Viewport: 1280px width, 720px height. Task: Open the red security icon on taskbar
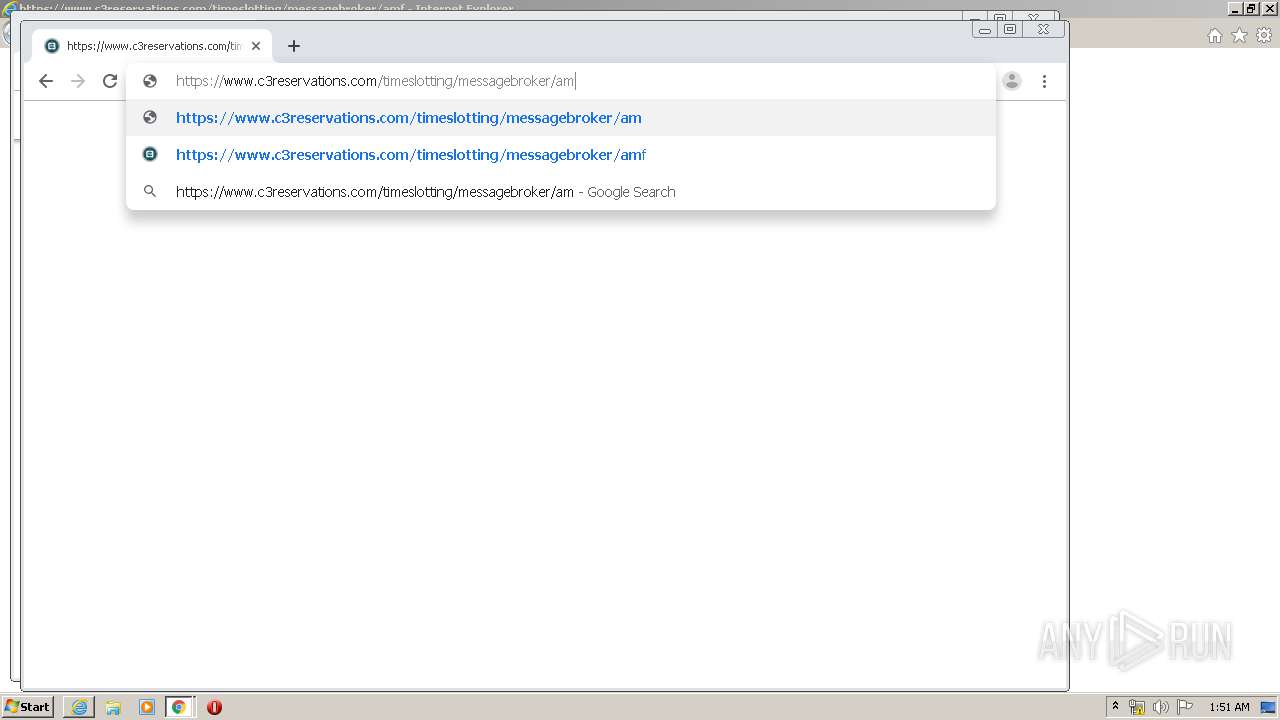click(x=214, y=707)
